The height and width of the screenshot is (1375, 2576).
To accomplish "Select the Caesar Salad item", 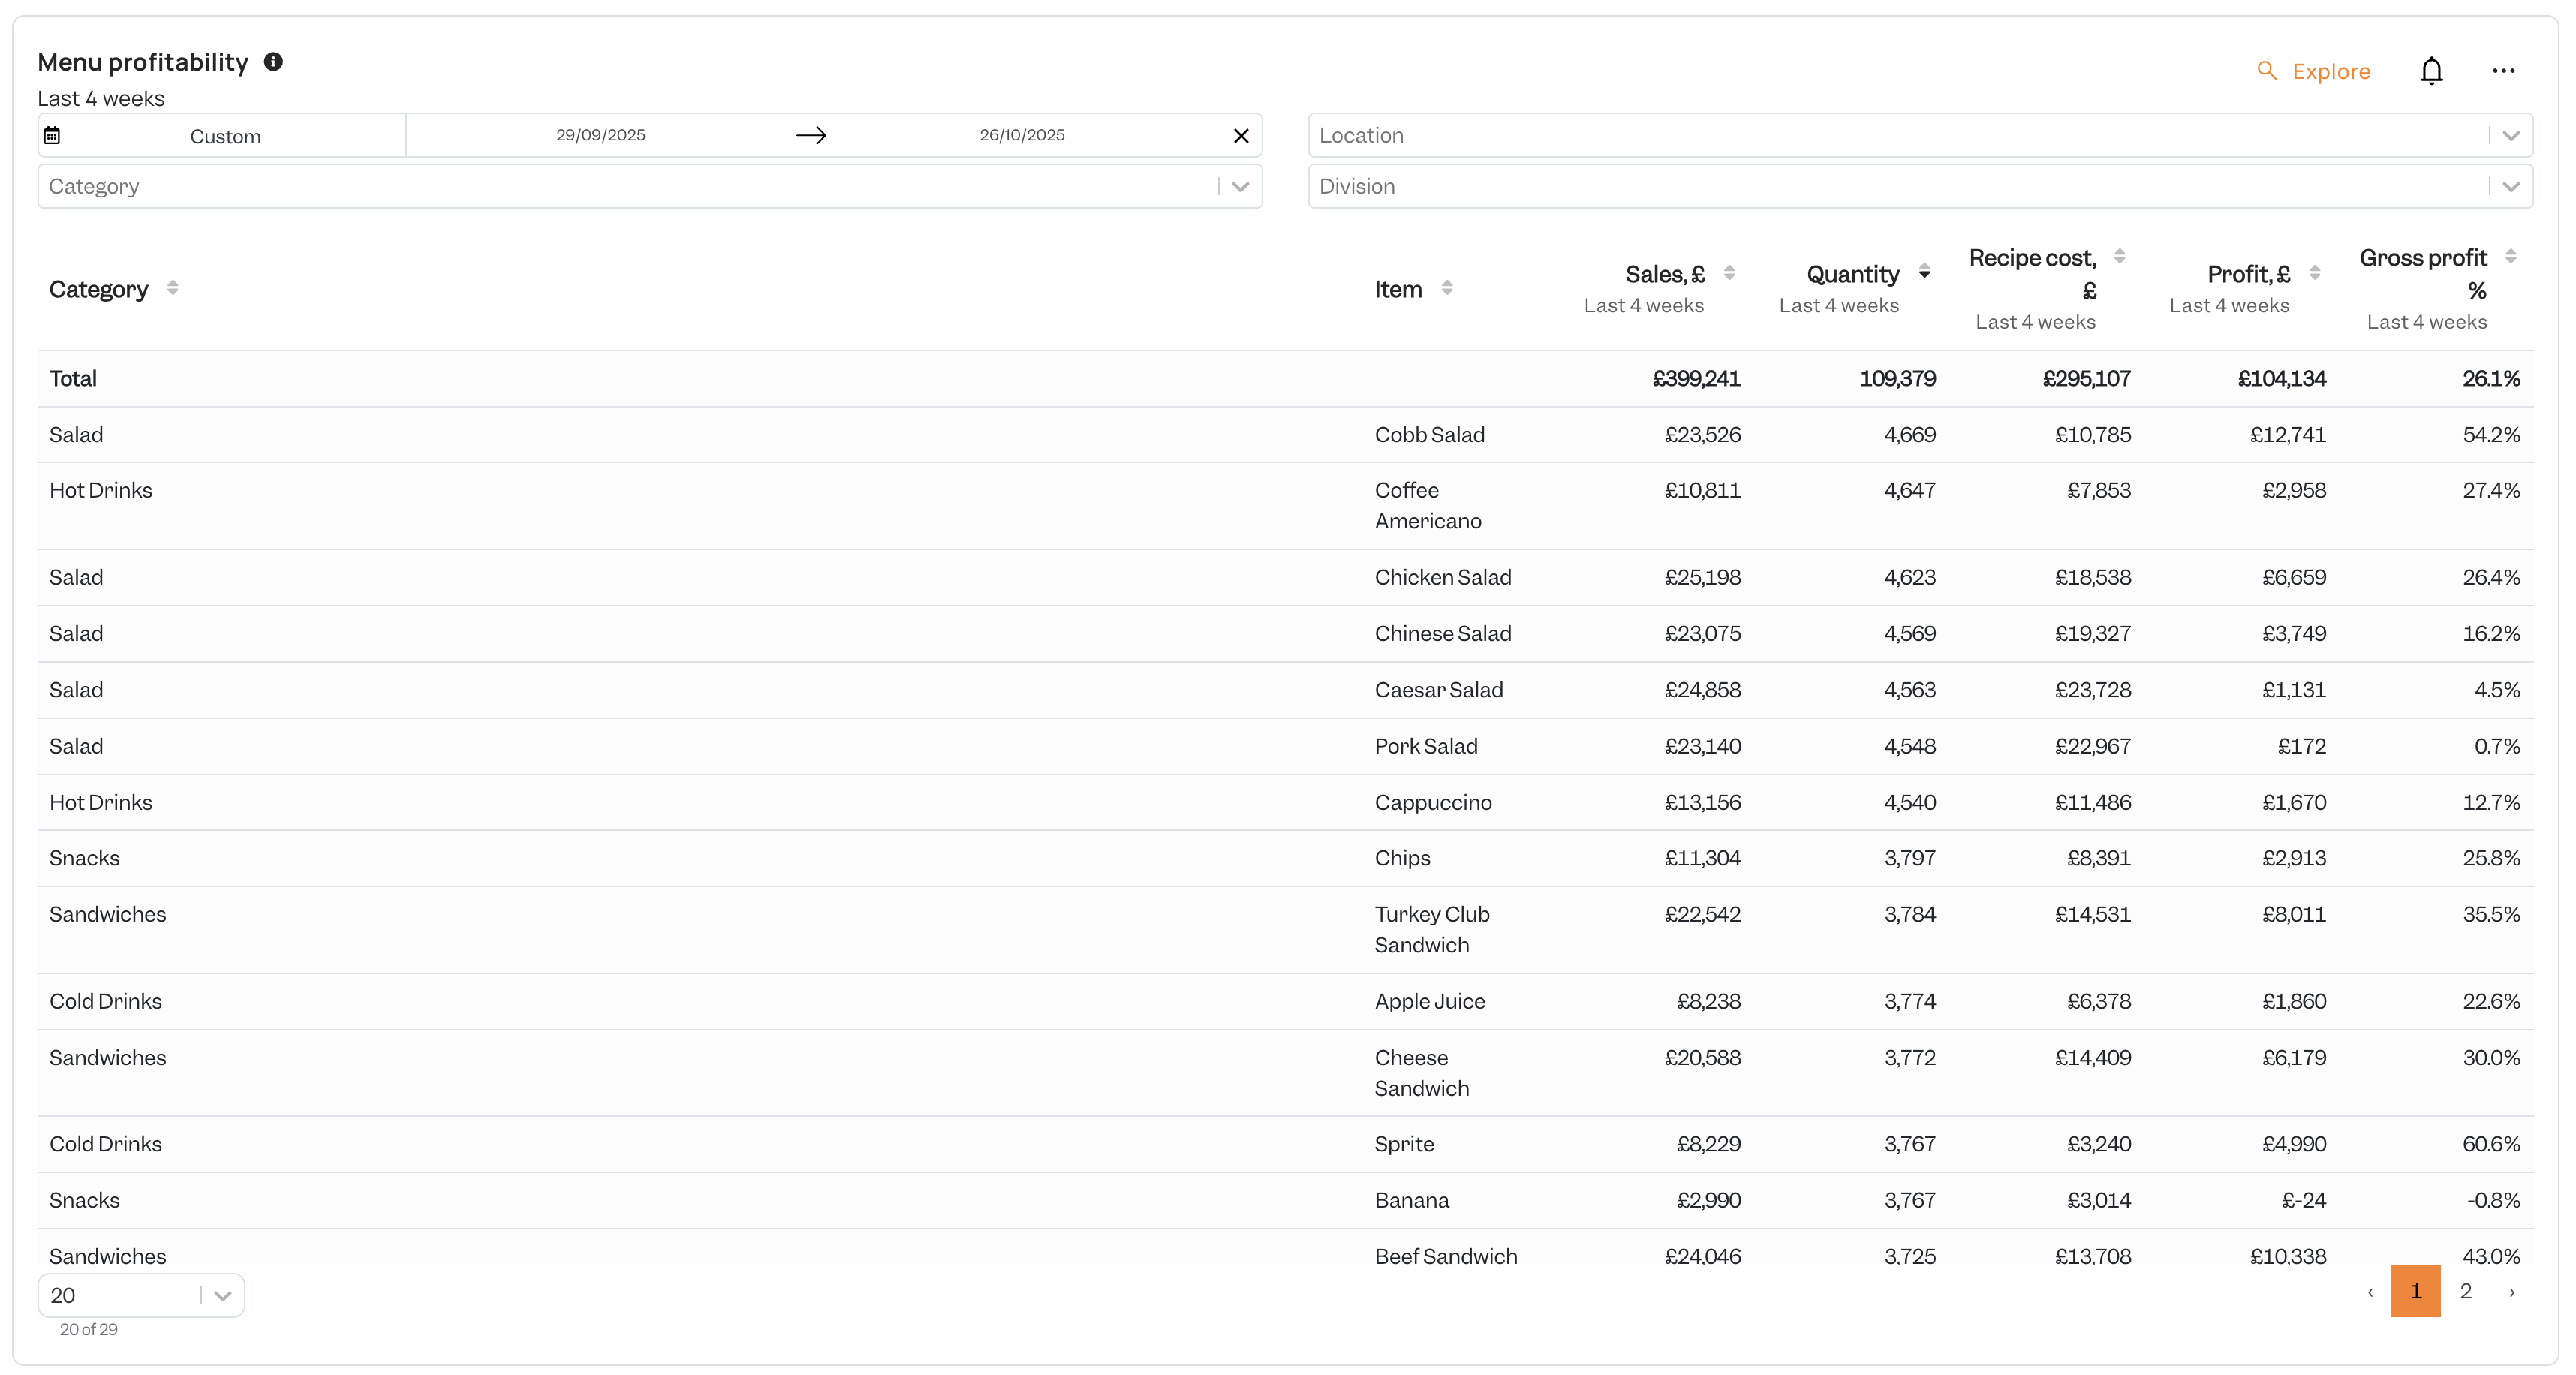I will point(1438,689).
